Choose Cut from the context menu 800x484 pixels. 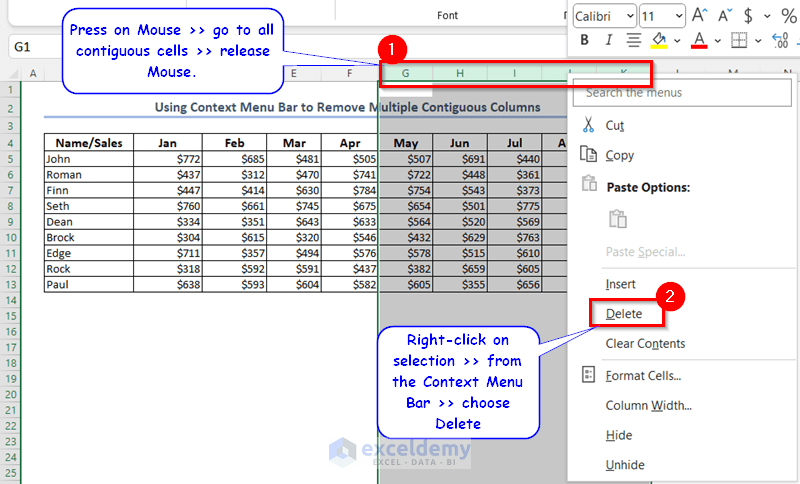614,125
